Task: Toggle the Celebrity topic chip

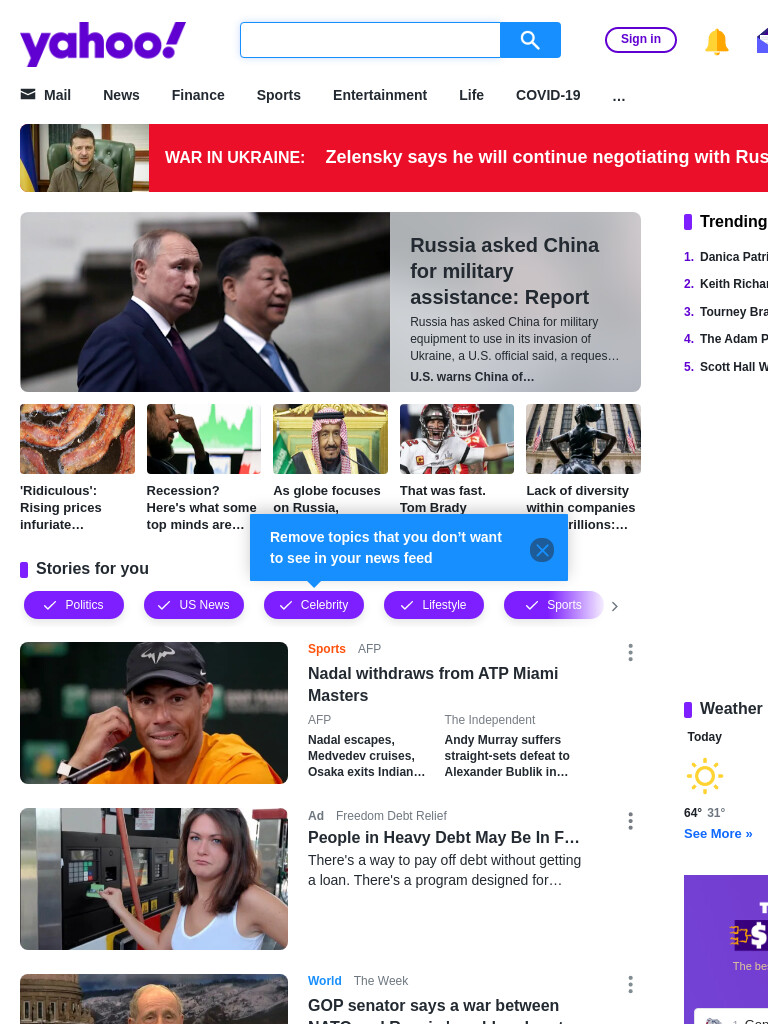Action: click(313, 605)
